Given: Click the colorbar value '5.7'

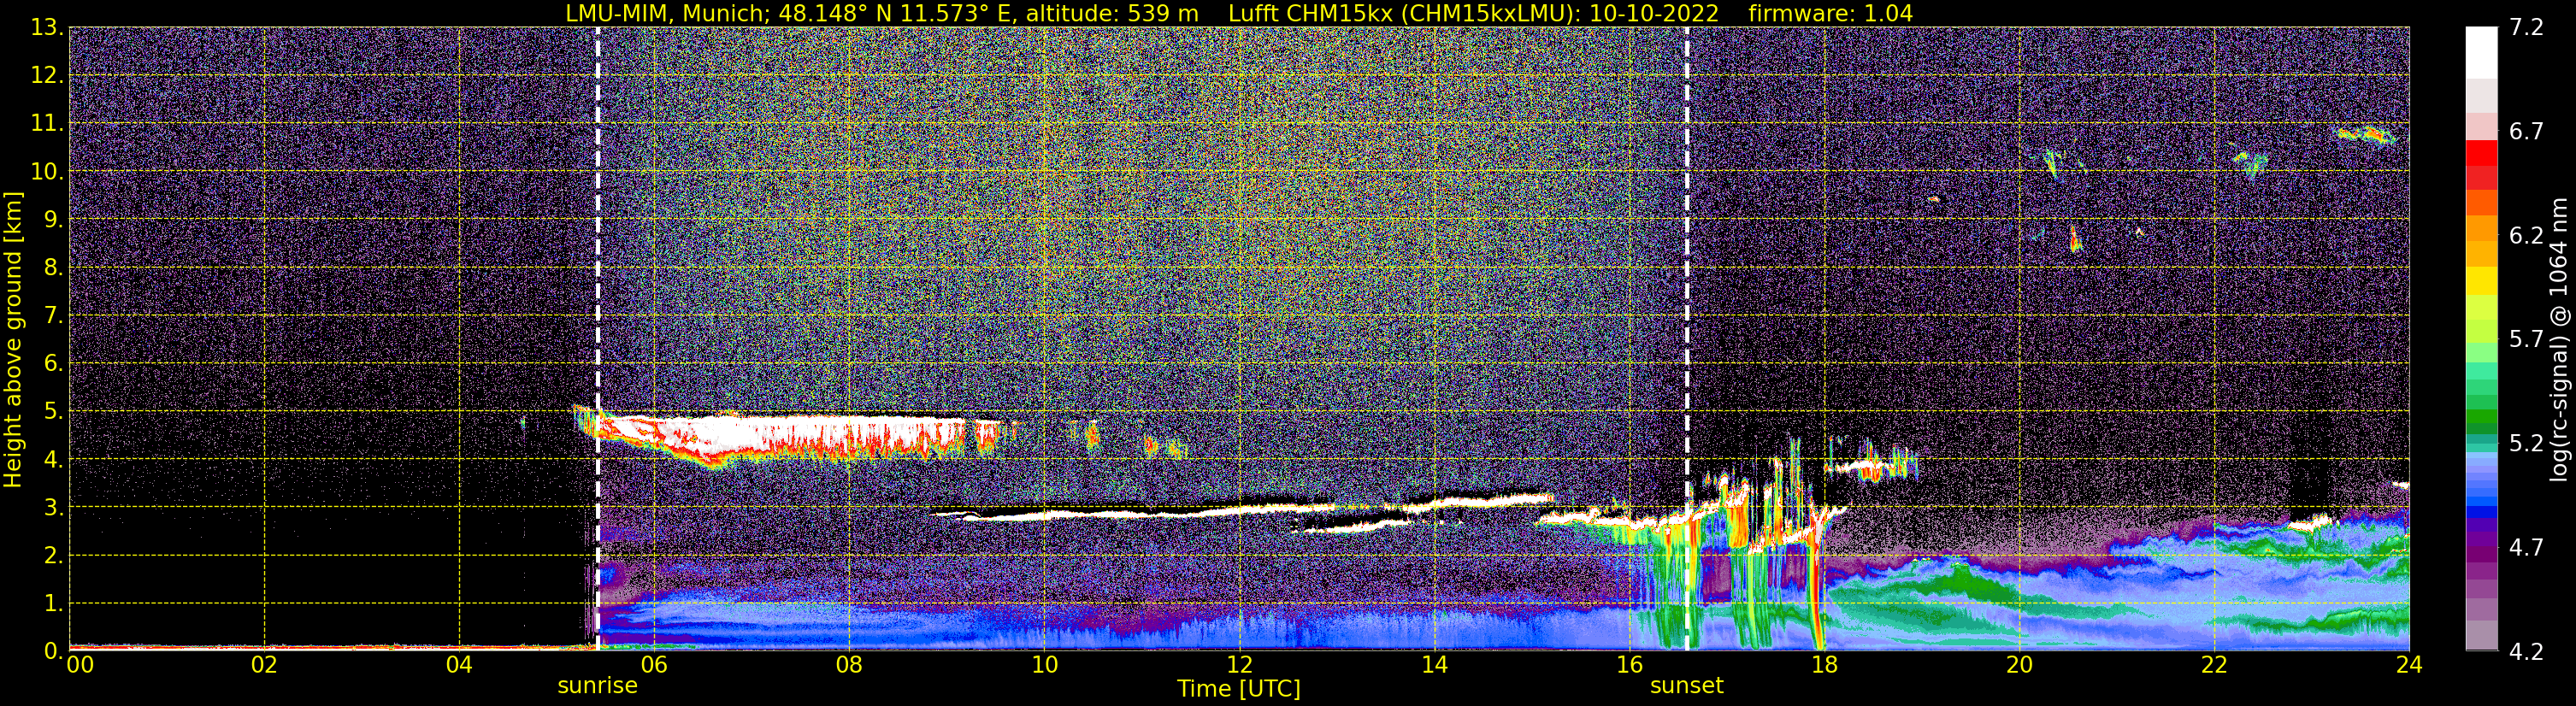Looking at the screenshot, I should 2526,340.
